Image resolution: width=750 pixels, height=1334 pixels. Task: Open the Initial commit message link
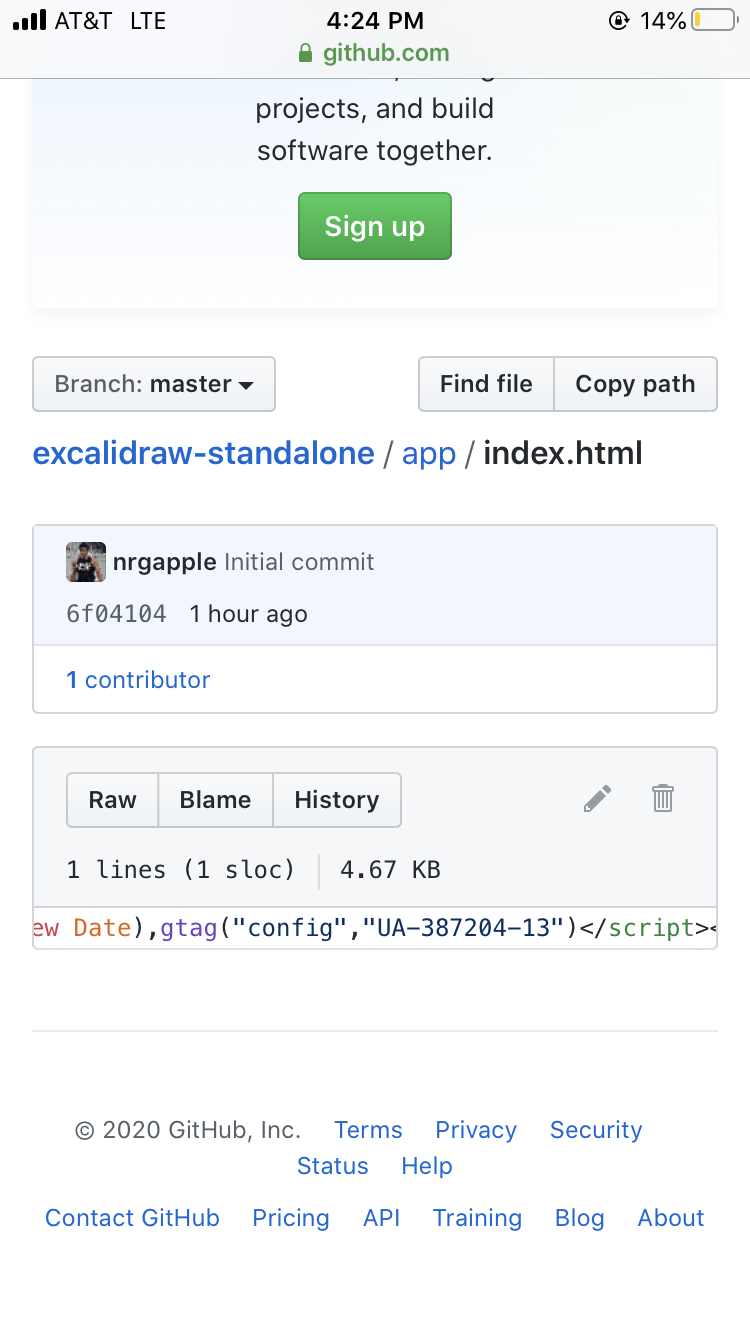299,562
